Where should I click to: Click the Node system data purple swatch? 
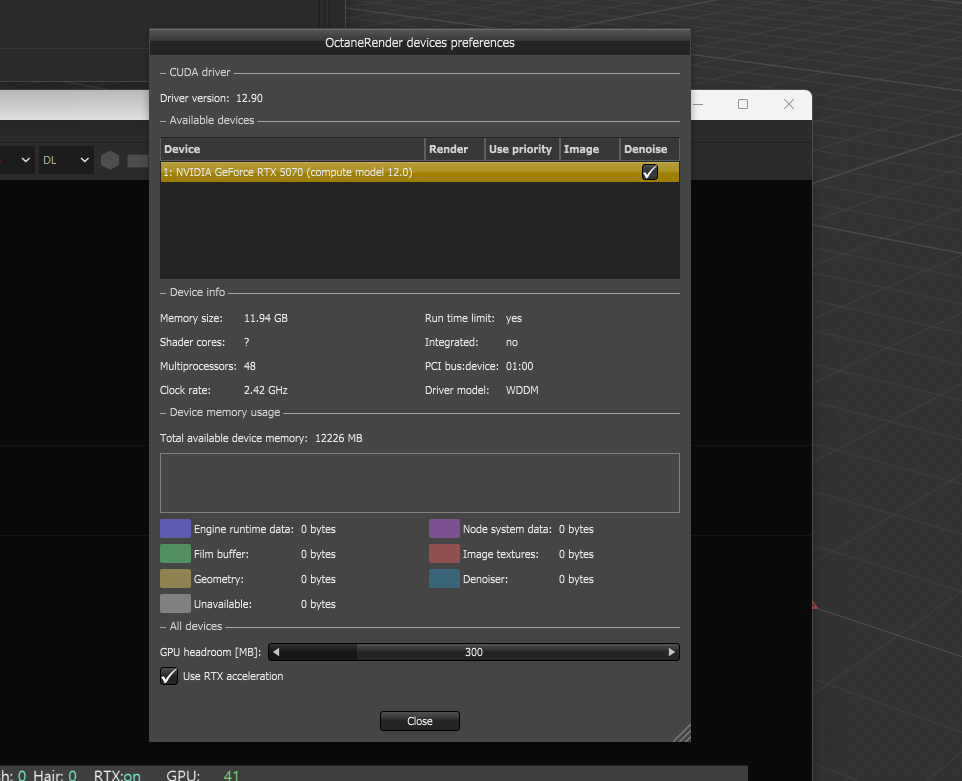[x=444, y=529]
